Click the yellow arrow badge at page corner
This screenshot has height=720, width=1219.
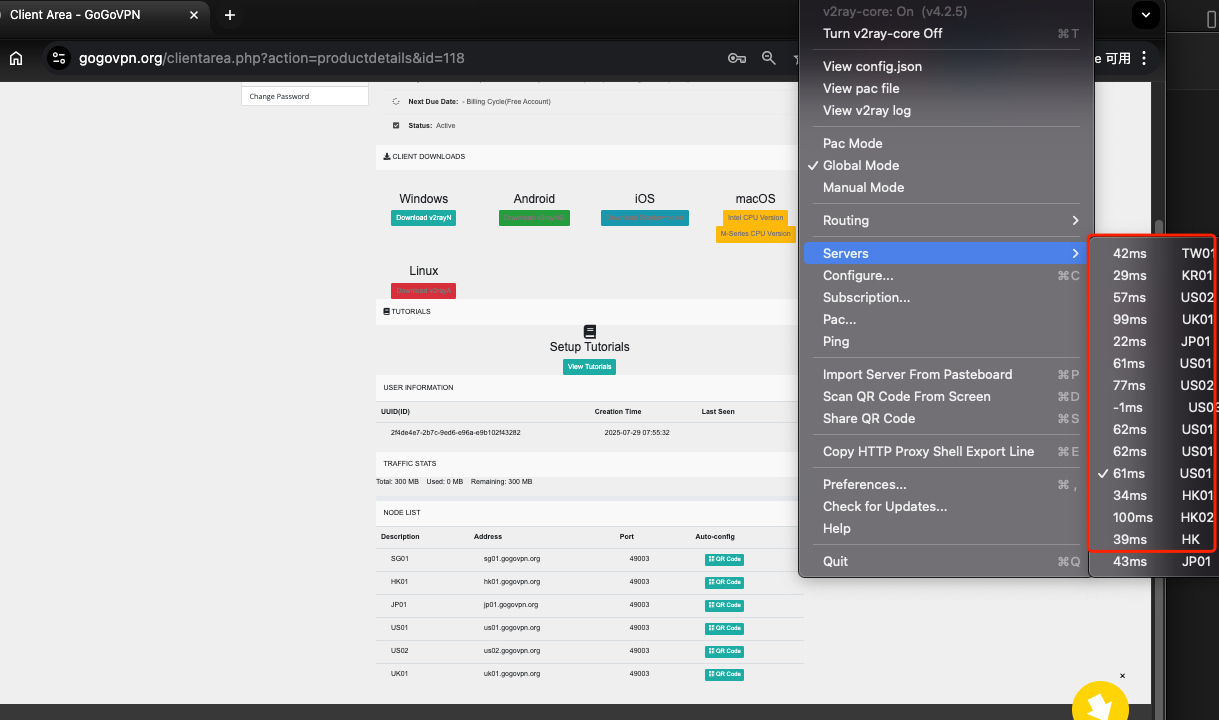coord(1100,704)
